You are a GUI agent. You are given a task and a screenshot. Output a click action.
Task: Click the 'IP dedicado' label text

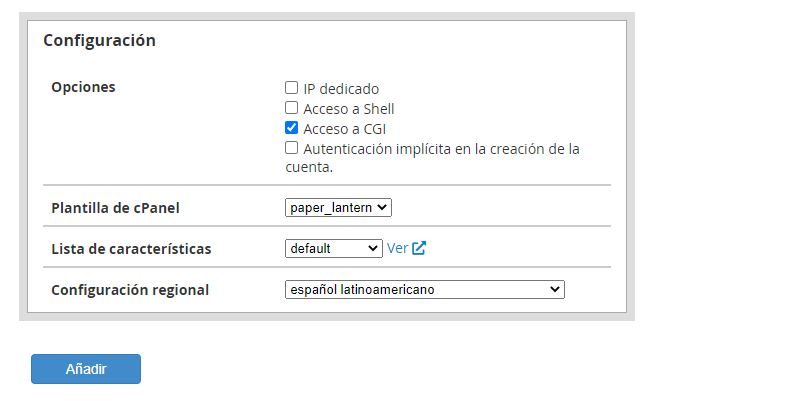pyautogui.click(x=341, y=89)
